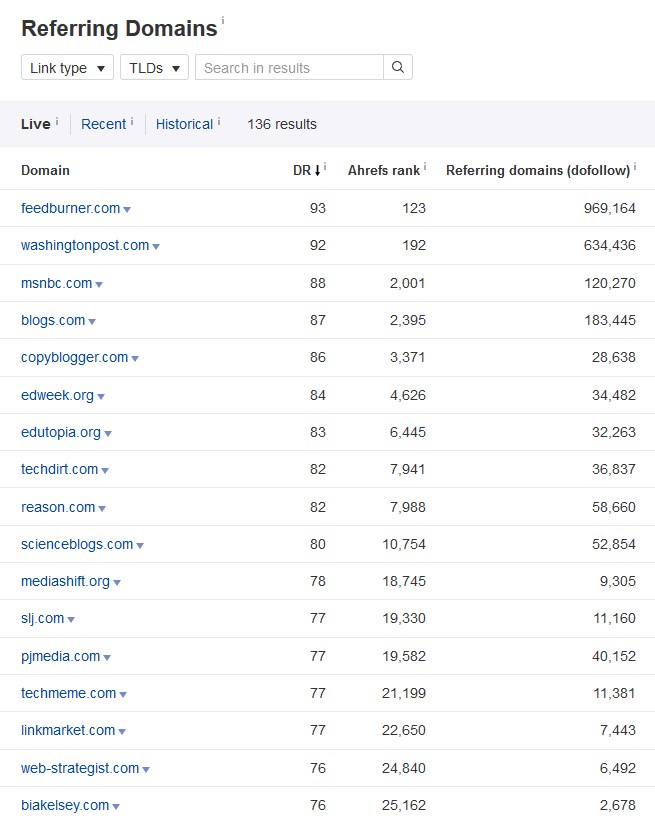This screenshot has height=820, width=655.
Task: Open the edutopia.org link
Action: pyautogui.click(x=61, y=432)
